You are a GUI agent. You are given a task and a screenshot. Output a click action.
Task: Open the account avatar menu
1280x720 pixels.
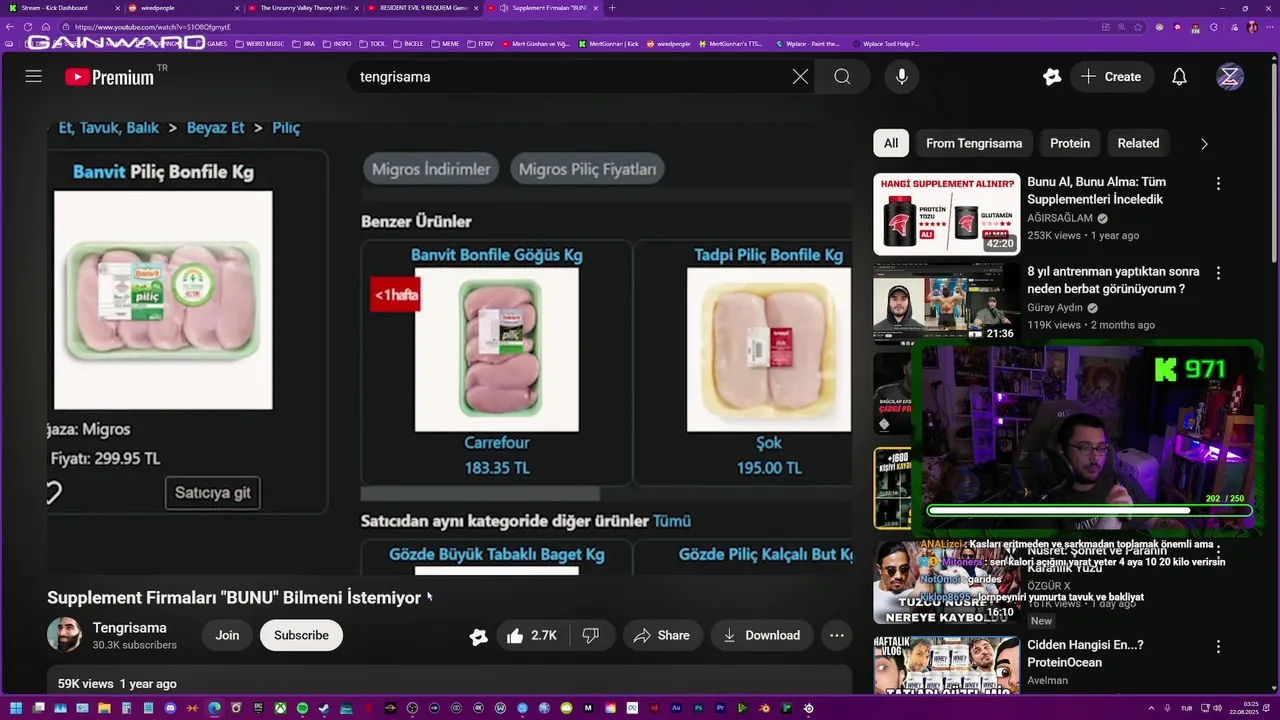(x=1230, y=77)
